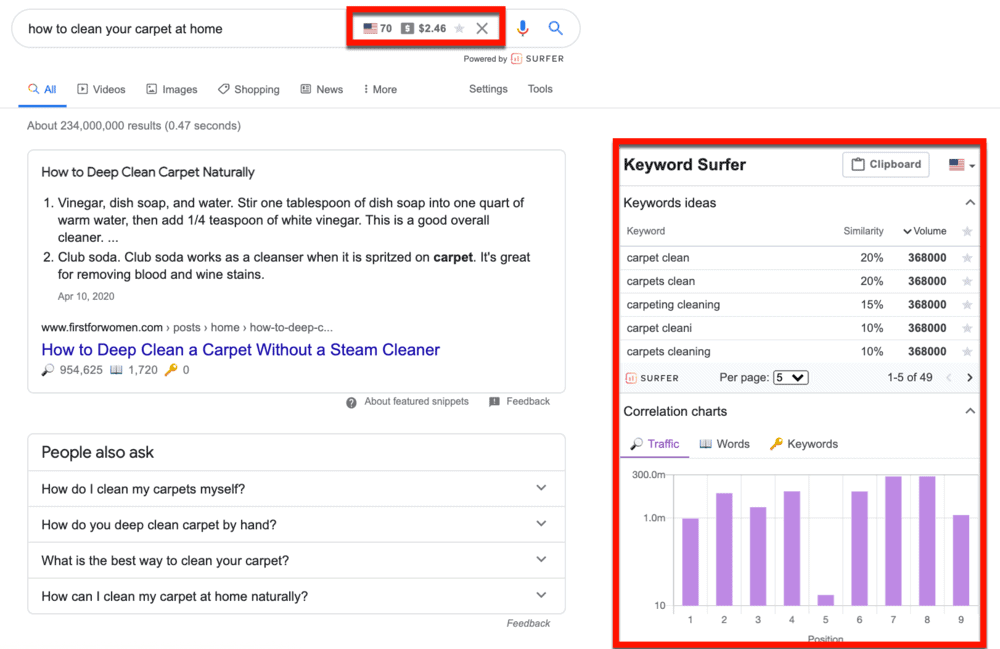Viewport: 1000px width, 649px height.
Task: Click the Clipboard button in Keyword Surfer
Action: (x=885, y=164)
